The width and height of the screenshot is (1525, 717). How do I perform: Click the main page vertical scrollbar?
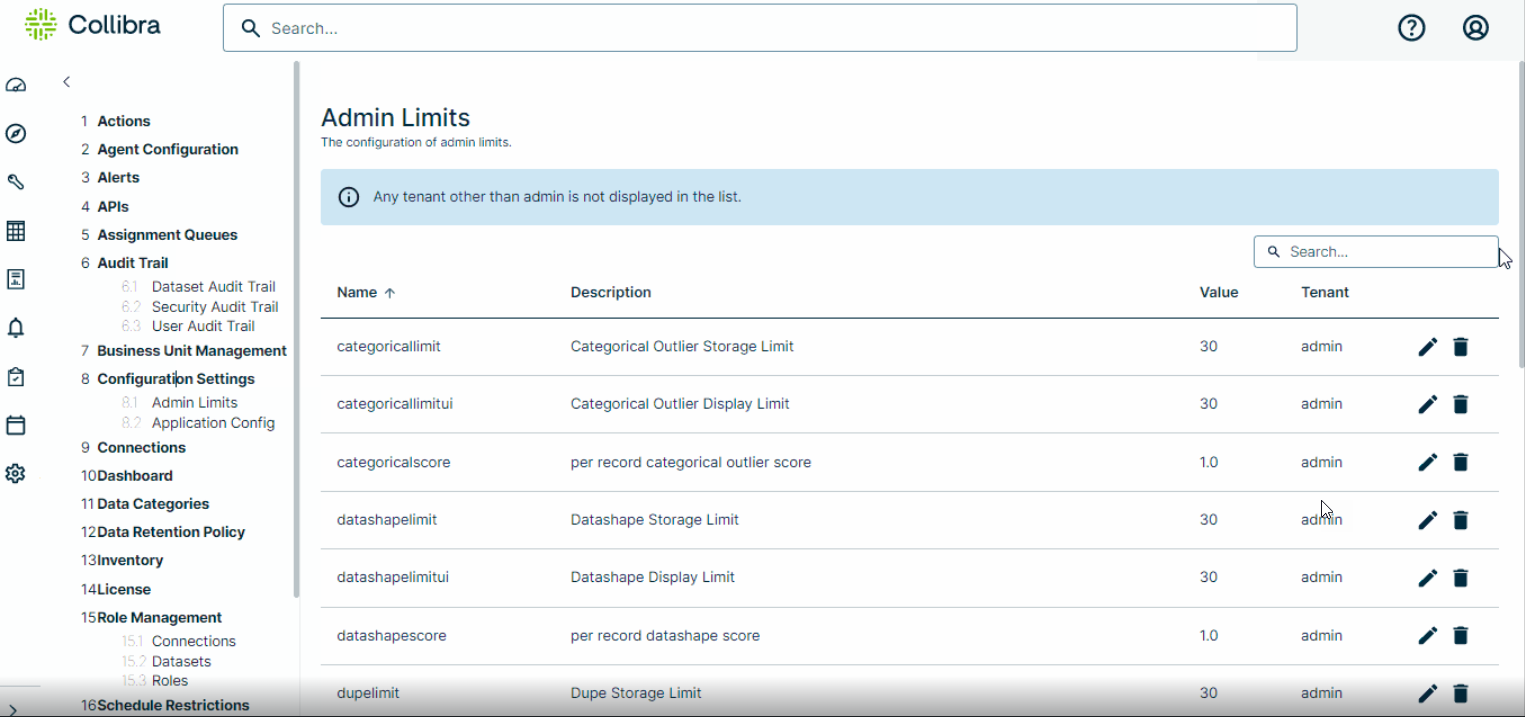(x=1521, y=215)
